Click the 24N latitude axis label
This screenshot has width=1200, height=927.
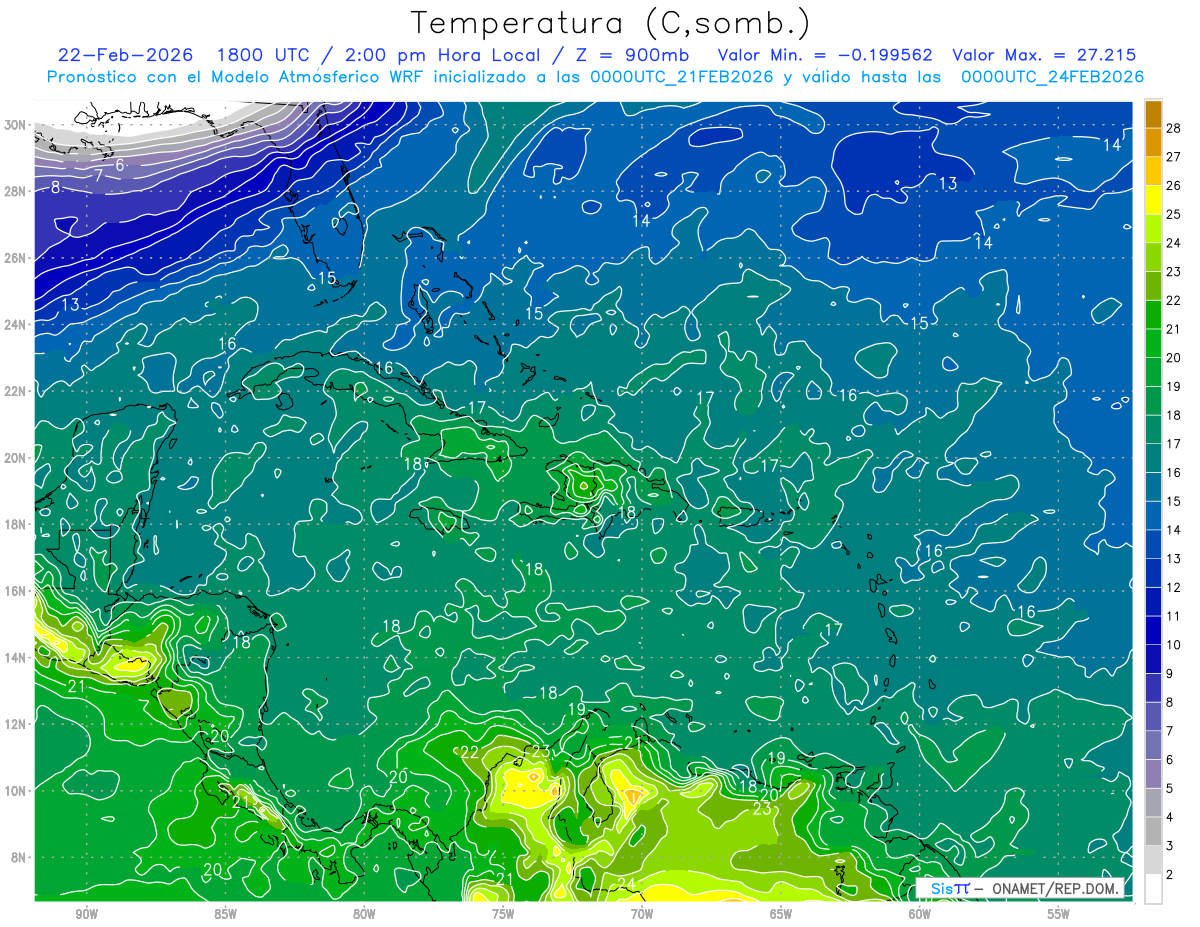[17, 324]
